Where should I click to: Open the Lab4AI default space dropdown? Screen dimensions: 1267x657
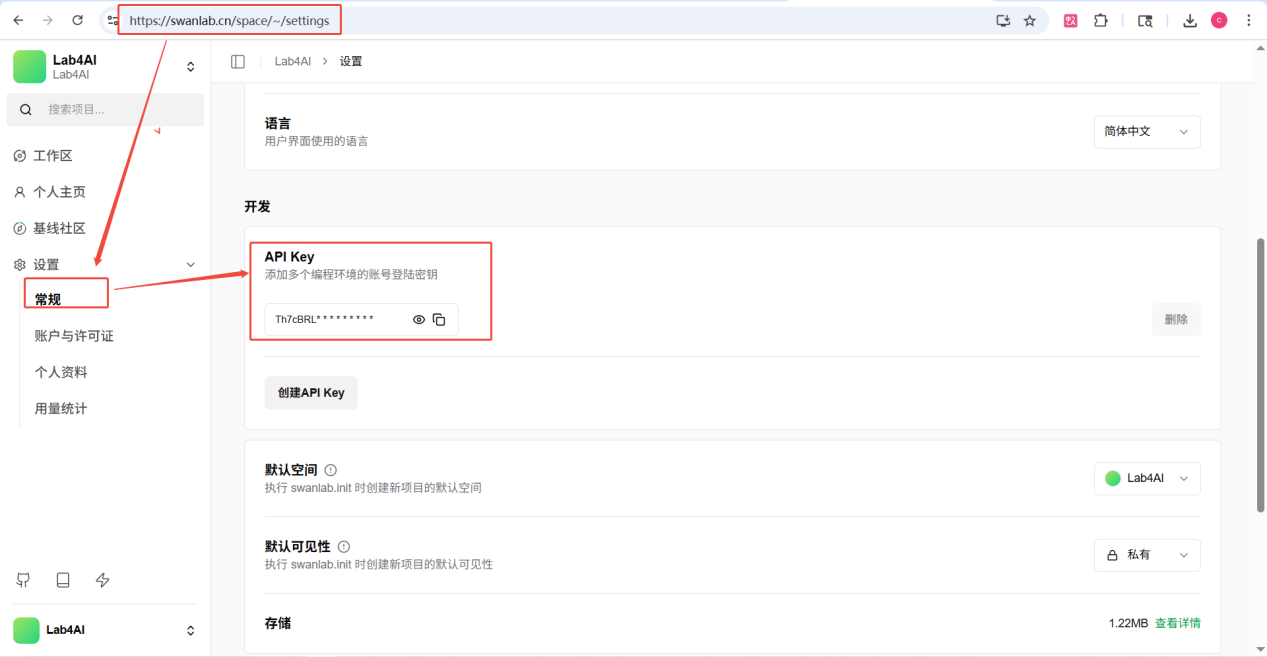pos(1147,478)
